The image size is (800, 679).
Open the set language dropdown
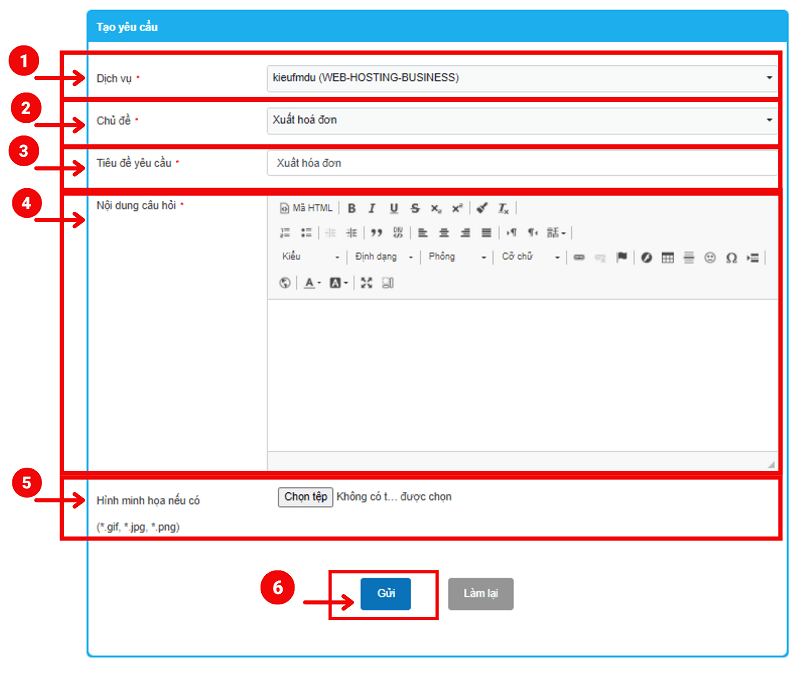point(556,233)
